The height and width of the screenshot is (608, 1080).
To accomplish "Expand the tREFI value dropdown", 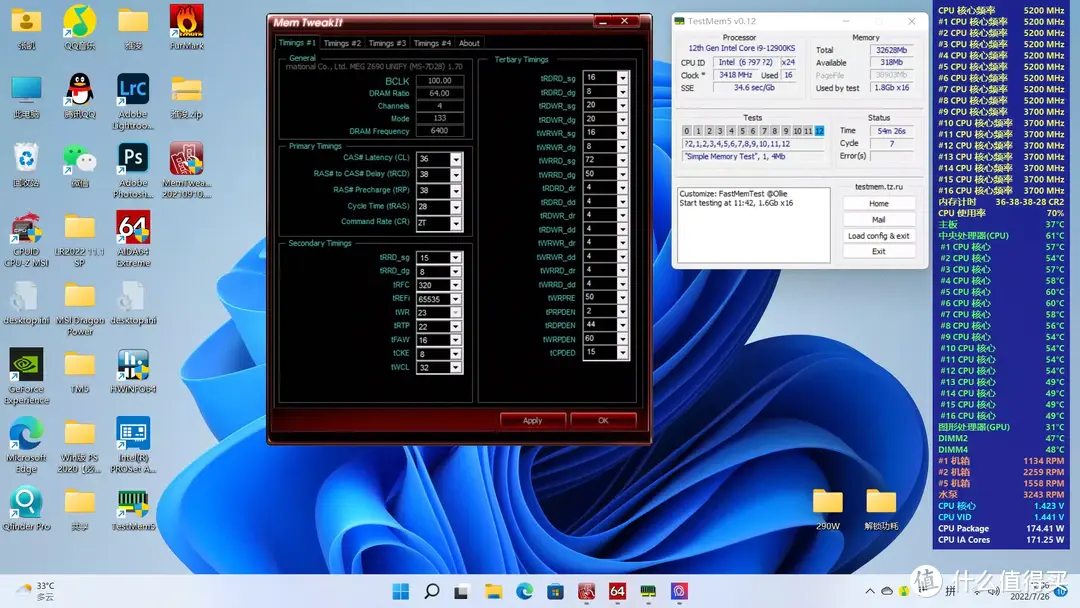I will pyautogui.click(x=455, y=299).
